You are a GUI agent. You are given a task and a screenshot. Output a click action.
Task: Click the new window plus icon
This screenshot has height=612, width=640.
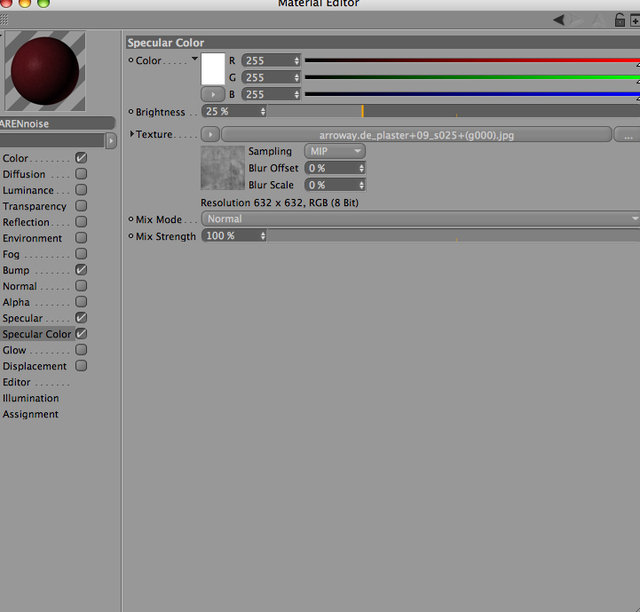pyautogui.click(x=635, y=20)
